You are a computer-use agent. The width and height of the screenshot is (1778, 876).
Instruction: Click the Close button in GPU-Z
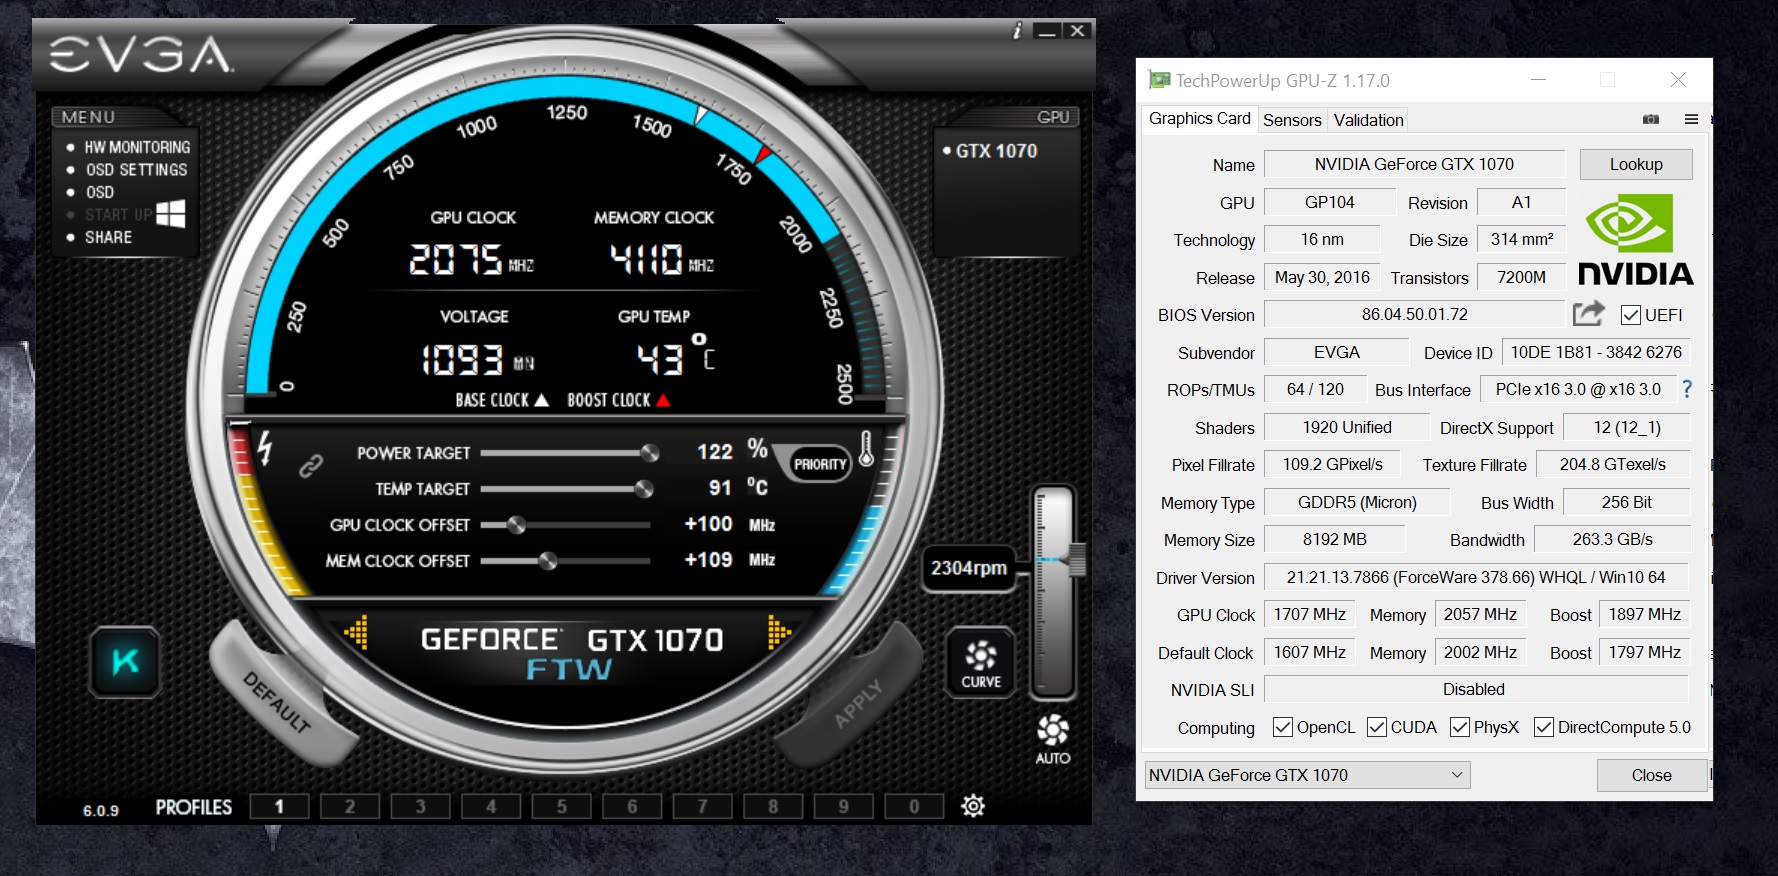[x=1651, y=775]
